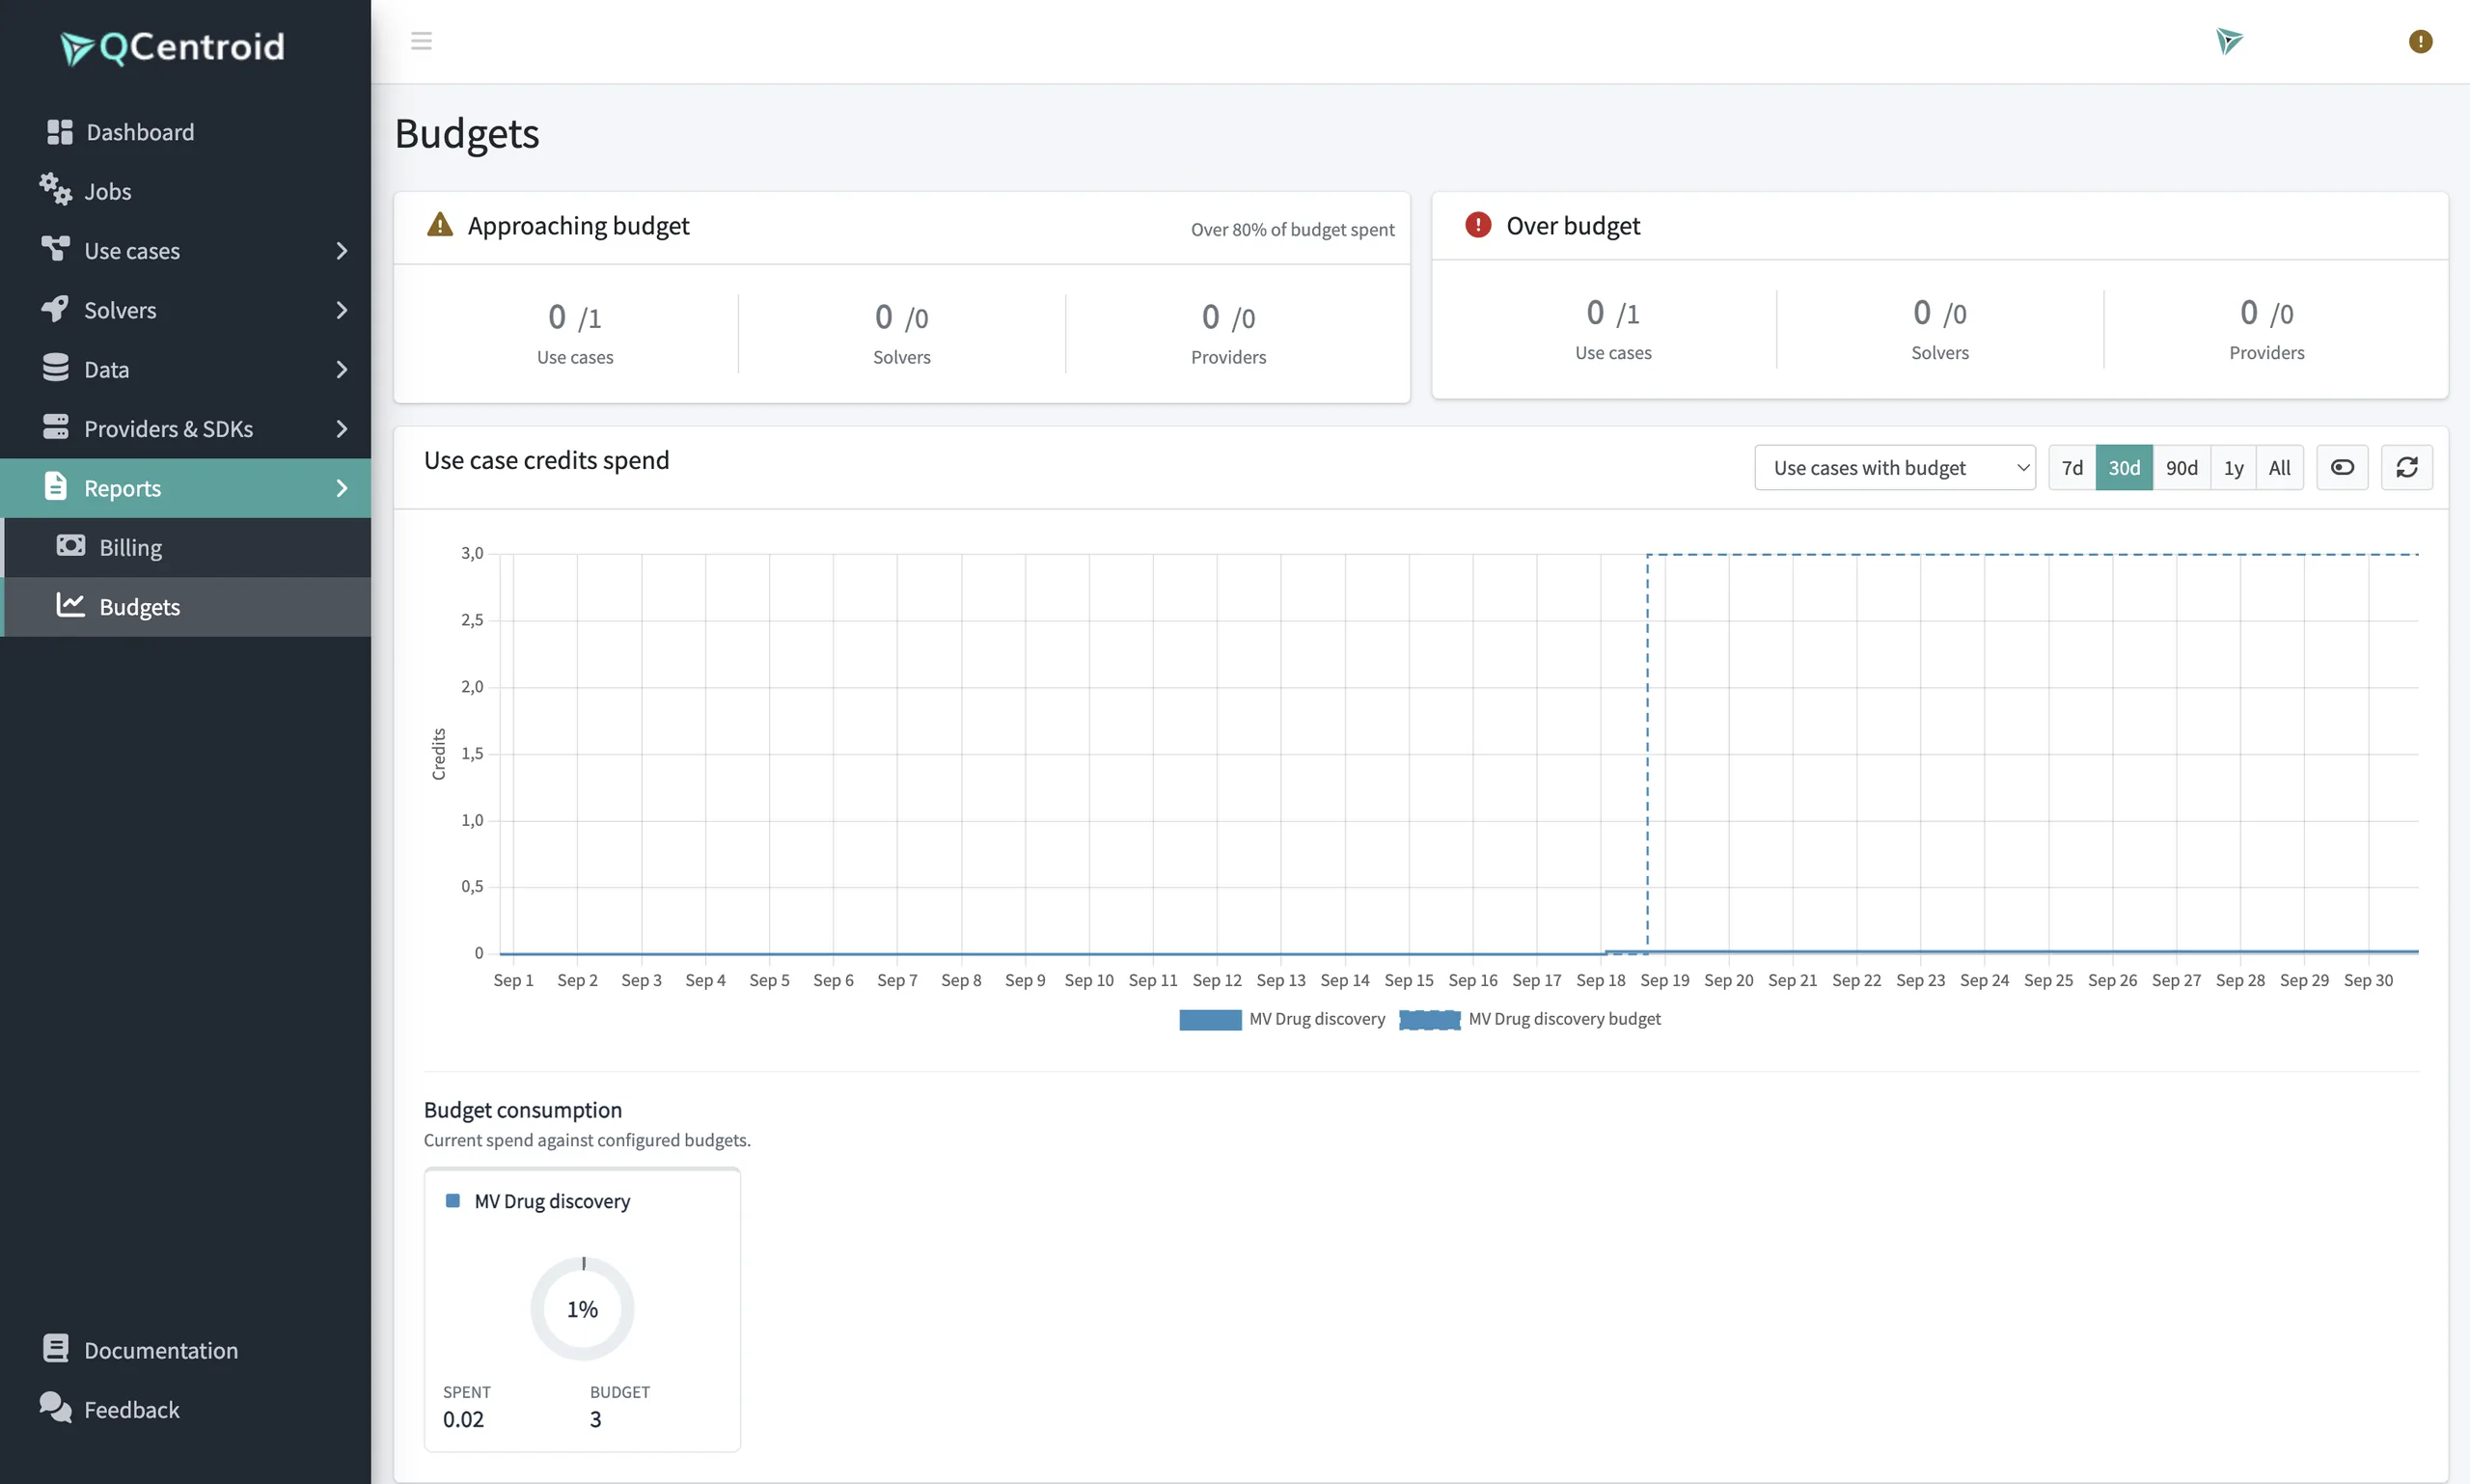Toggle the chart visibility eye button
Screen dimensions: 2470x1484
2342,467
